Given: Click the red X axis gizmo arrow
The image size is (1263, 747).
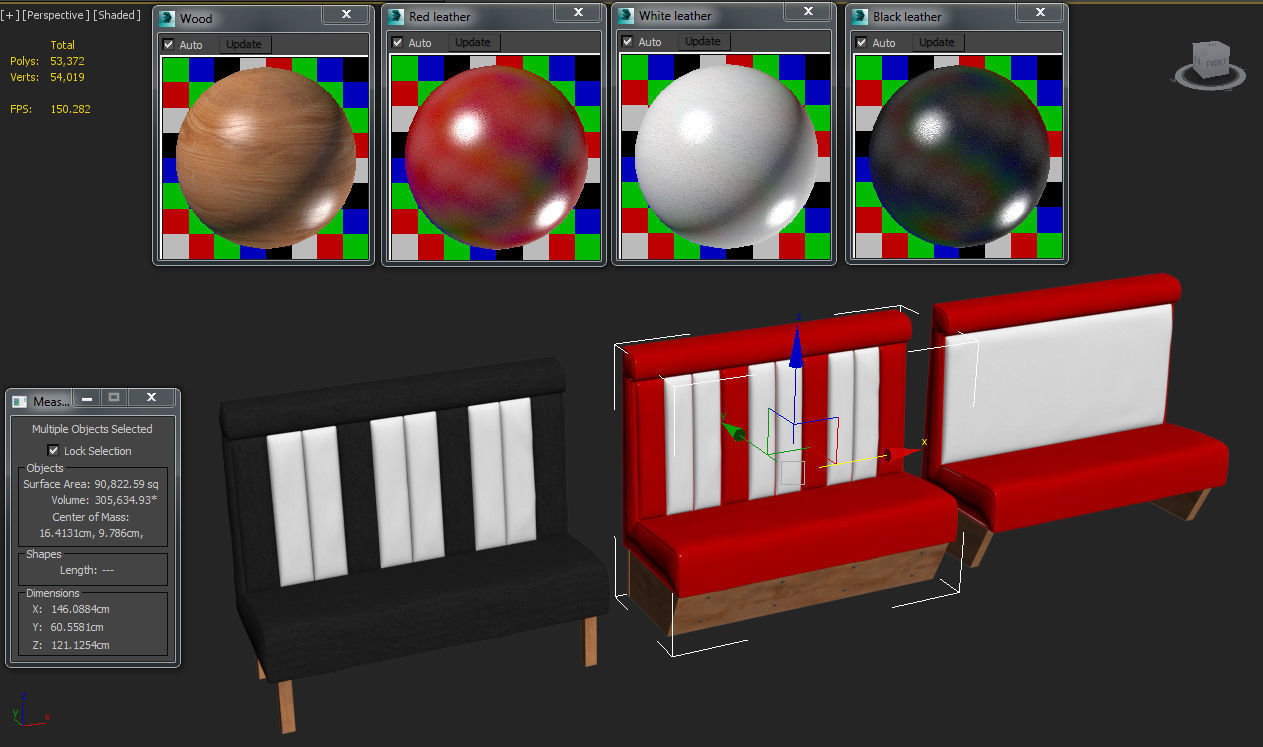Looking at the screenshot, I should click(x=902, y=455).
